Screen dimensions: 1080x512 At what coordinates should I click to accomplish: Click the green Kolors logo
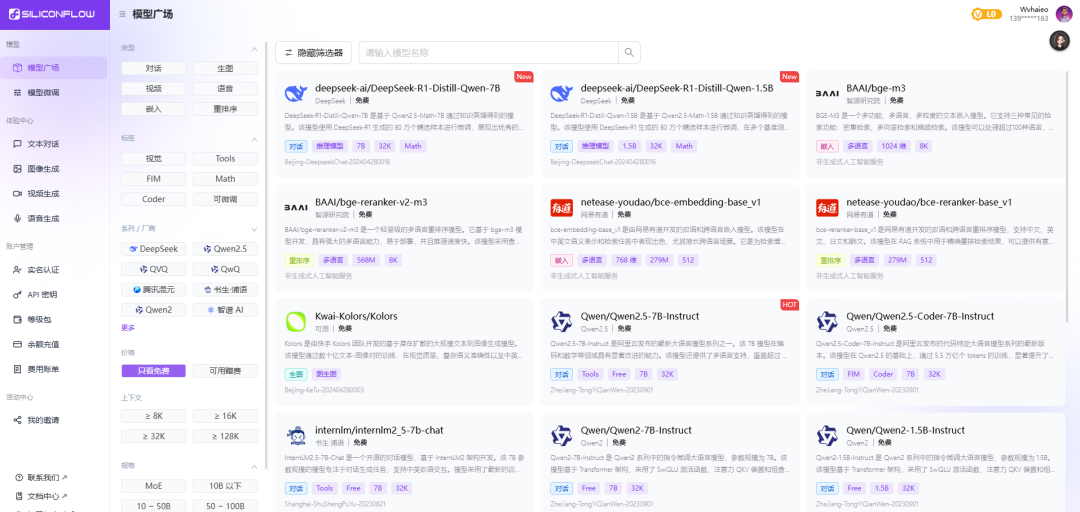coord(295,322)
